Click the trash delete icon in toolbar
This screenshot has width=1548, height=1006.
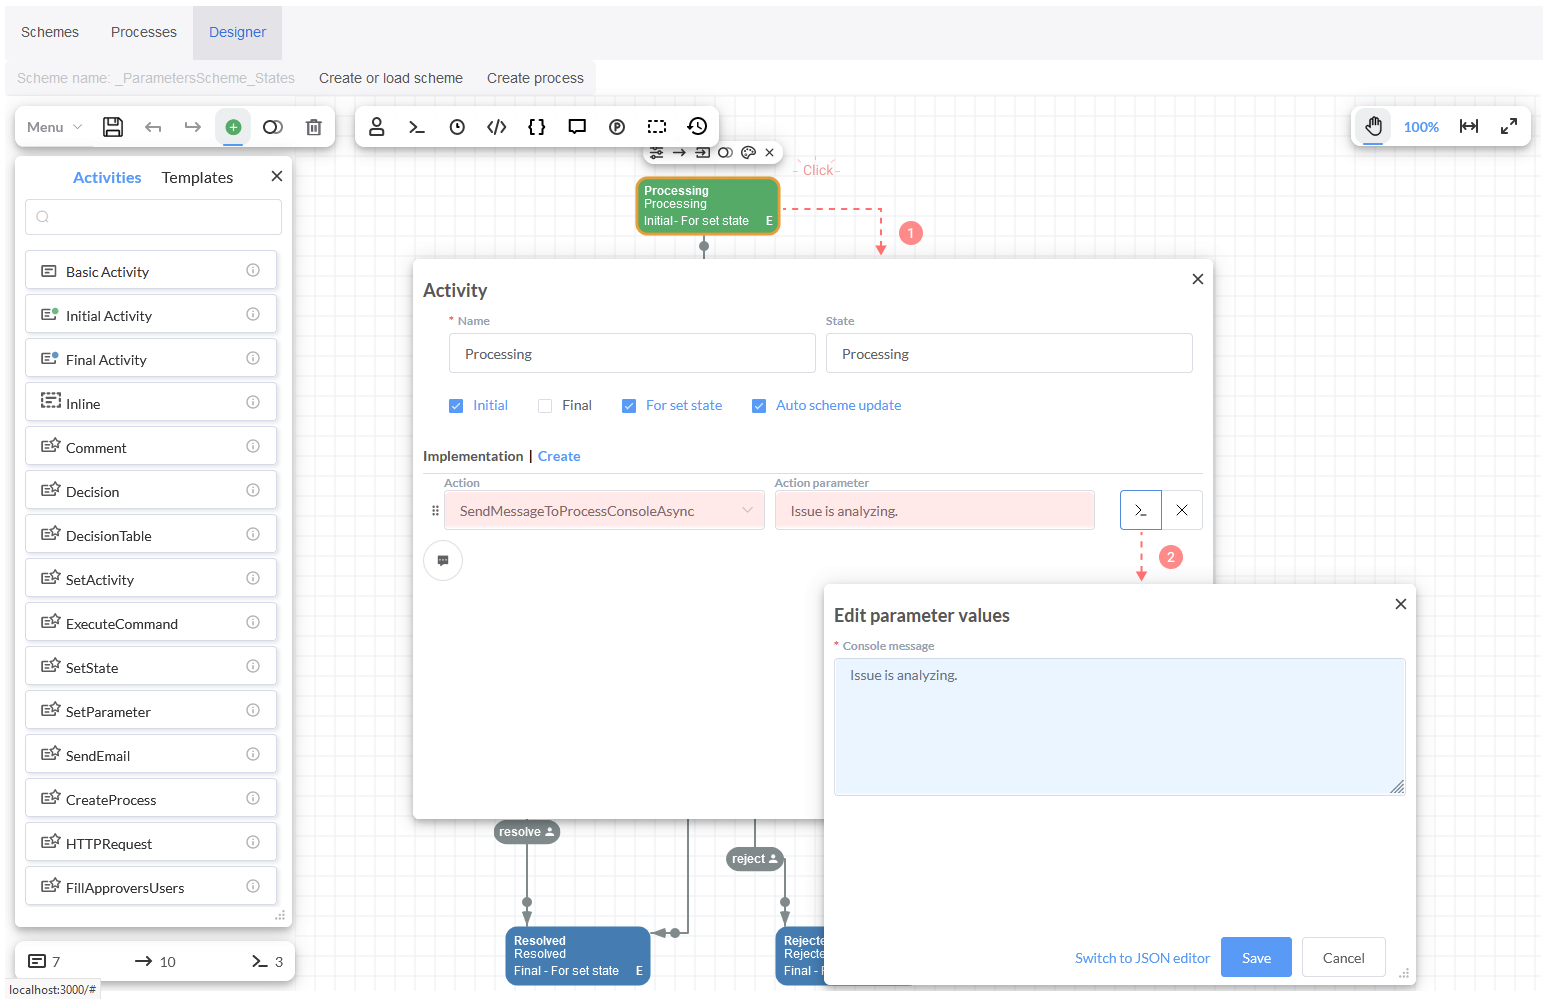[314, 127]
